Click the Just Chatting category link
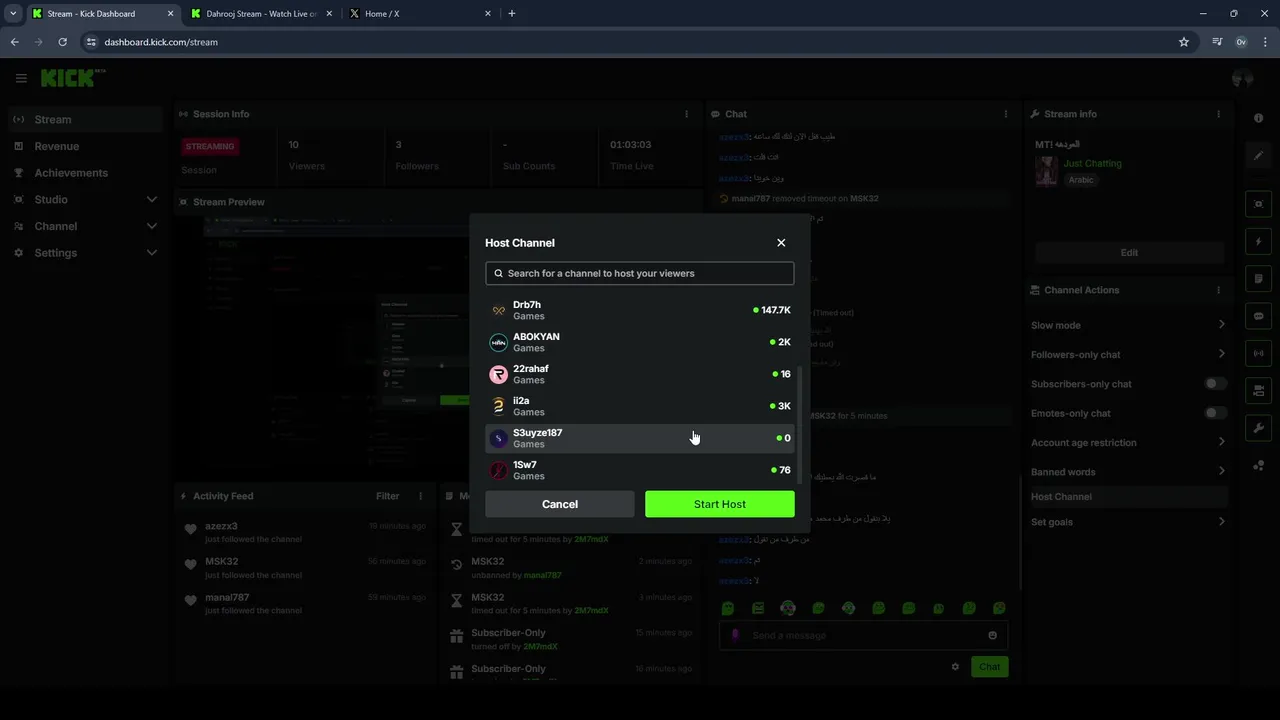 pyautogui.click(x=1092, y=163)
